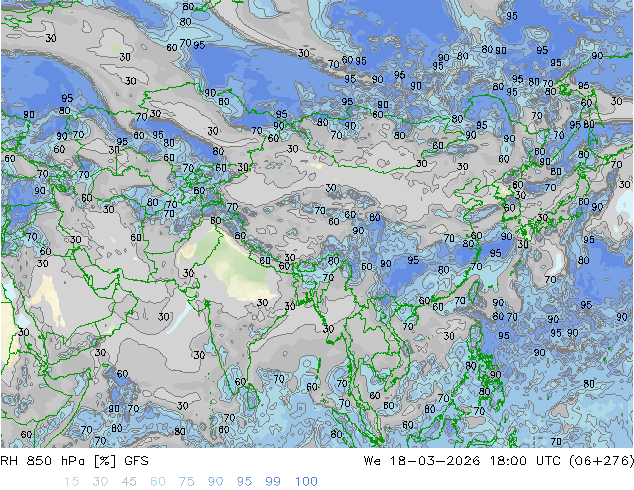Screen dimensions: 634x490
Task: Select the 75 entry in the humidity legend
Action: pos(186,482)
